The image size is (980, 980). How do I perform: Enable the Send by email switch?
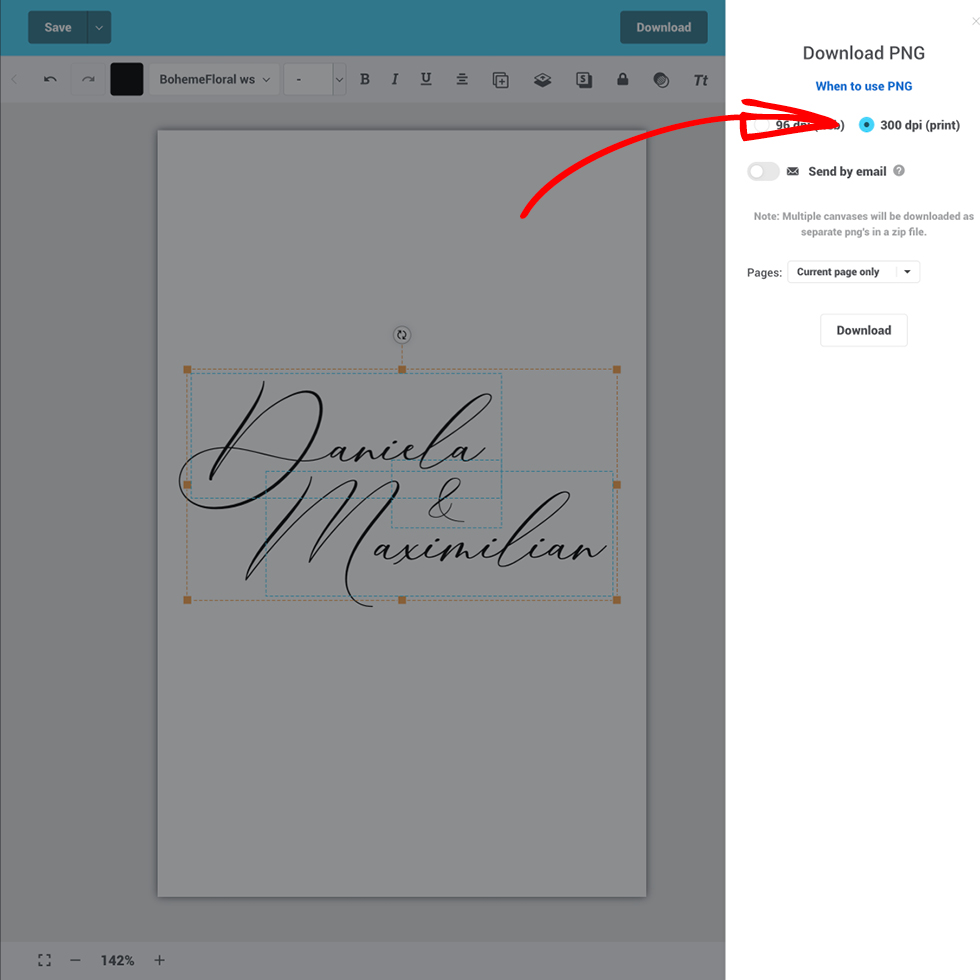point(763,172)
